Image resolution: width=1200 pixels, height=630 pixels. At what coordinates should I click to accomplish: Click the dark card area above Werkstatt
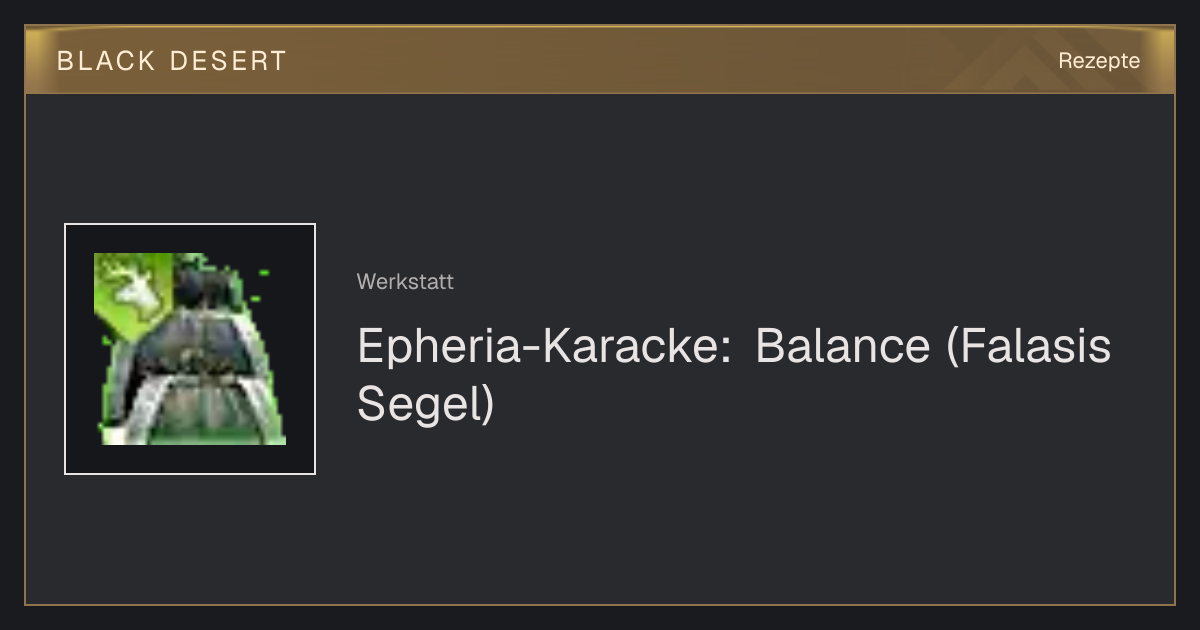point(700,180)
